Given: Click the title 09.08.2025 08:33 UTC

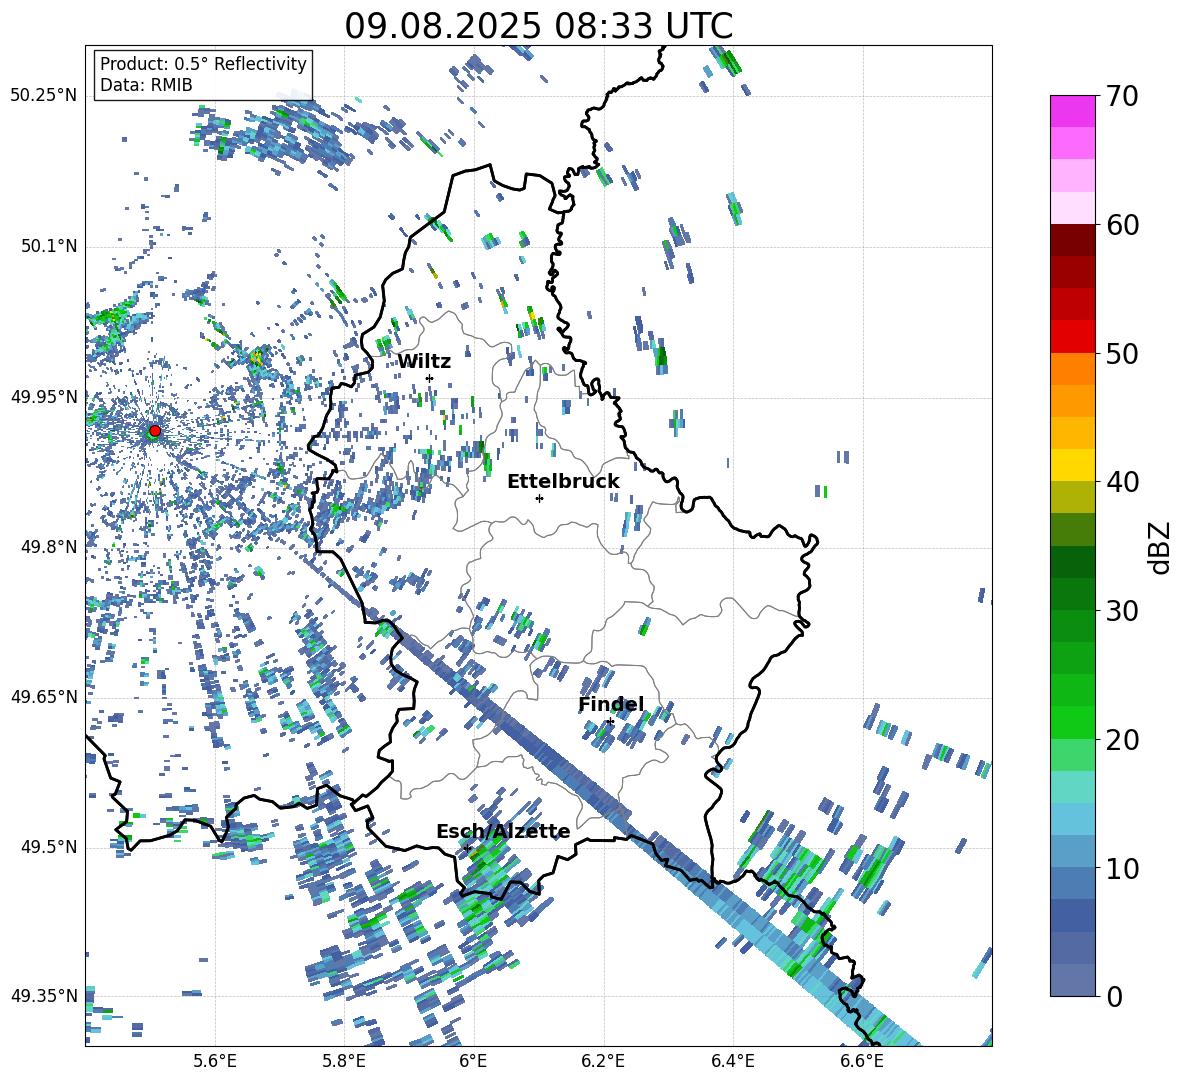Looking at the screenshot, I should pos(538,26).
